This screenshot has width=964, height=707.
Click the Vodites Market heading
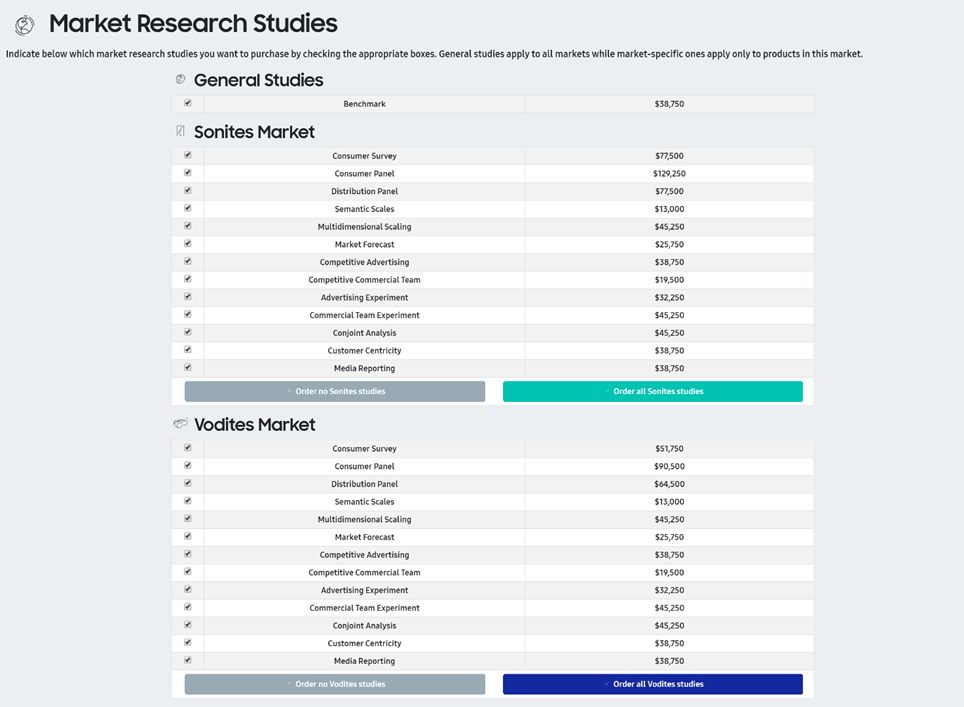[x=255, y=425]
